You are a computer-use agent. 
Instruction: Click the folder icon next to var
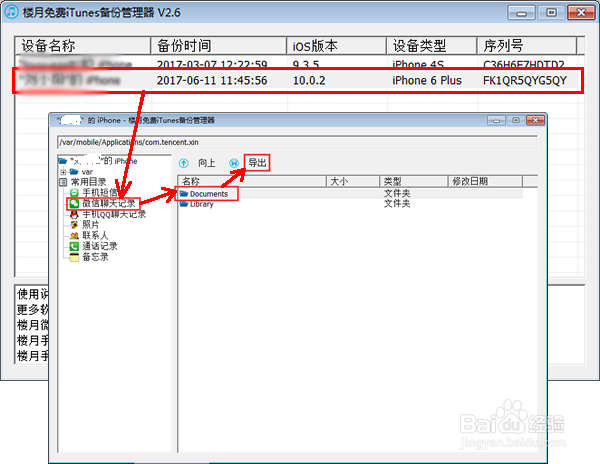74,172
